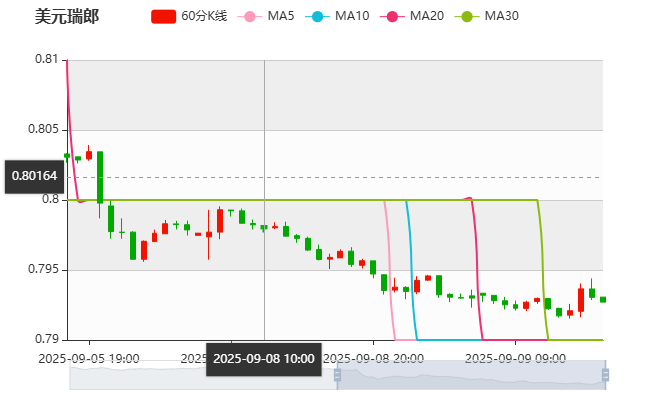Click the 0.795 y-axis label
This screenshot has height=400, width=670.
click(x=43, y=269)
